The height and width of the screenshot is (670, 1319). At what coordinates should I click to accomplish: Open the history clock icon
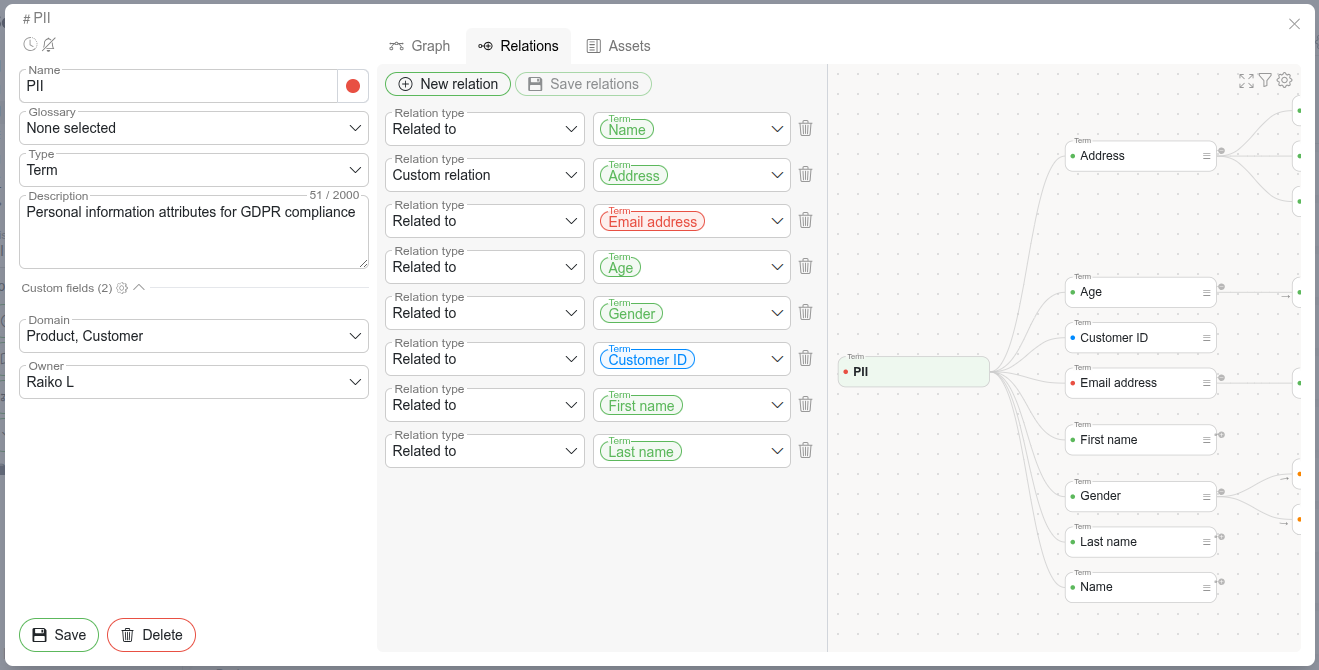click(30, 45)
